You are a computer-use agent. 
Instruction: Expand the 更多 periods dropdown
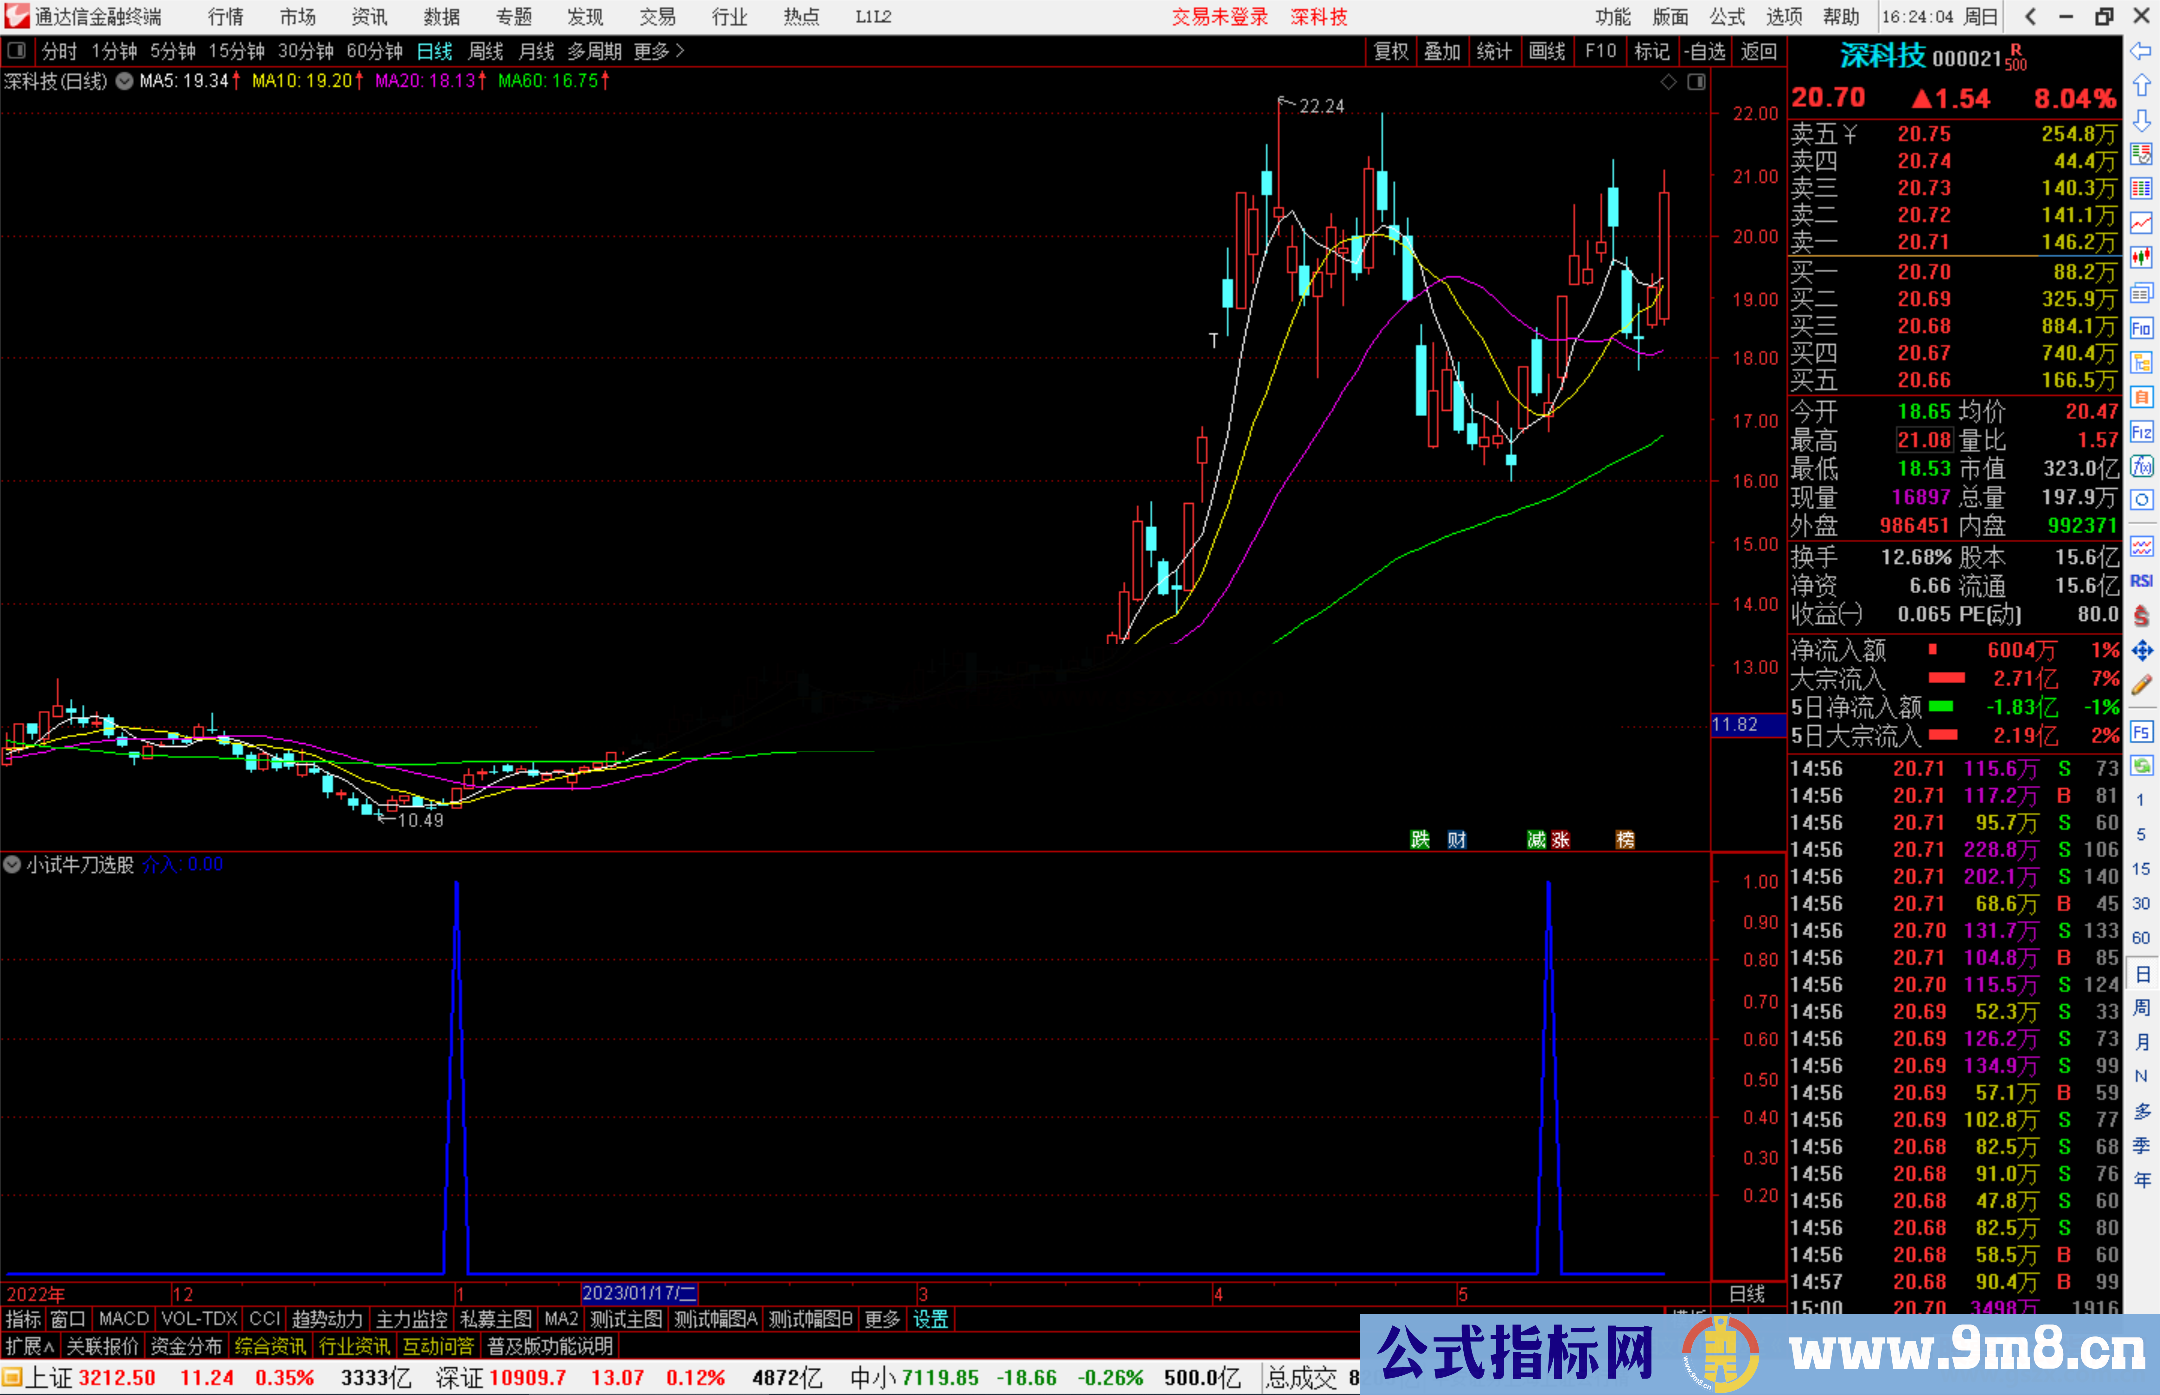(659, 51)
